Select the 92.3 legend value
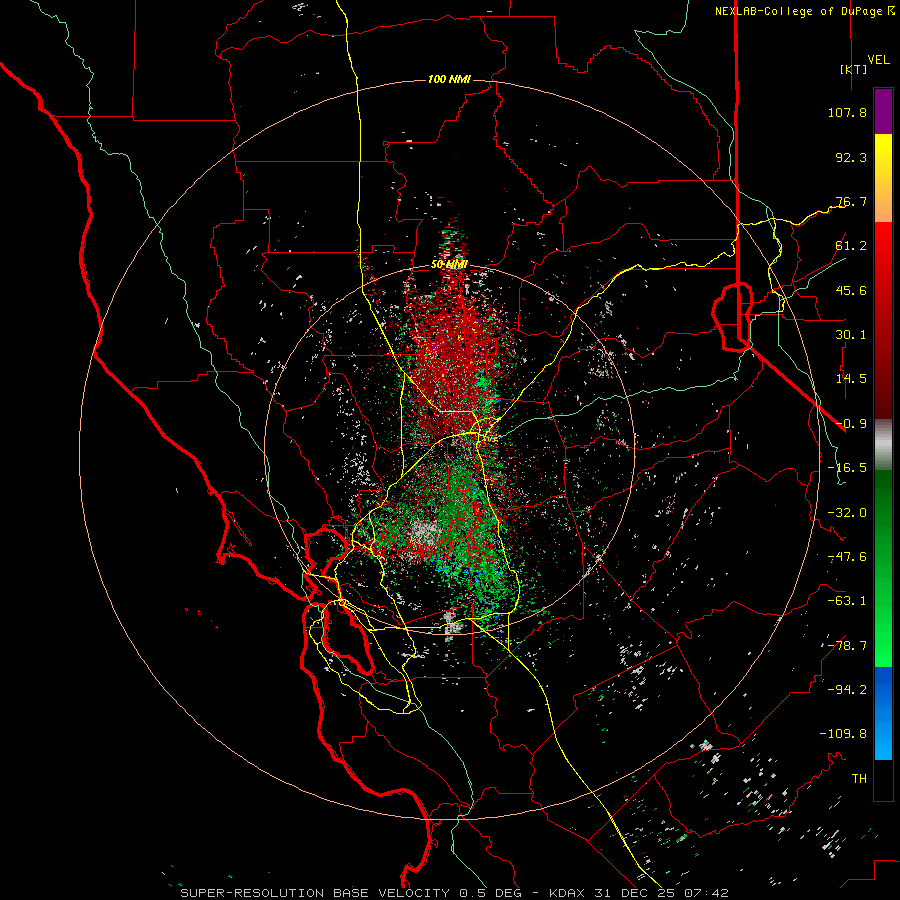The height and width of the screenshot is (900, 900). pyautogui.click(x=851, y=157)
